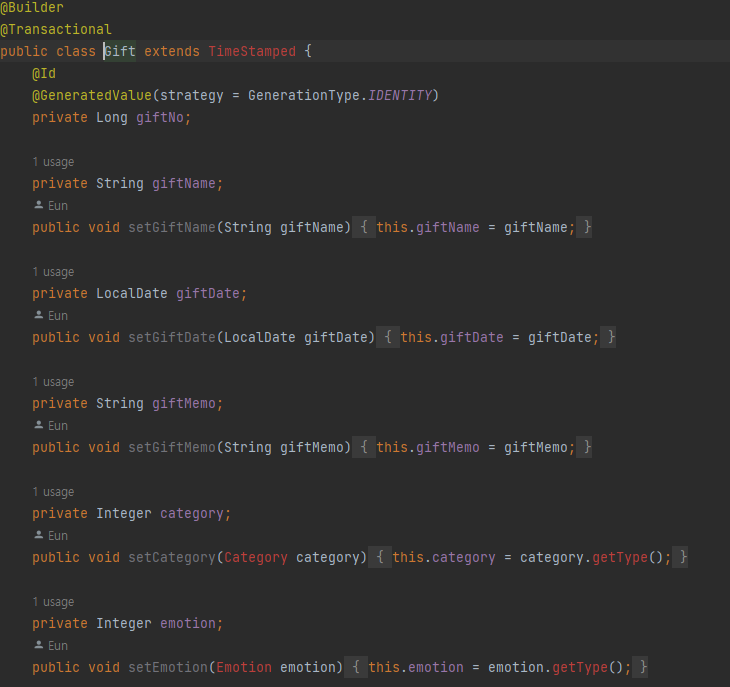This screenshot has height=687, width=730.
Task: Click the @Id annotation
Action: (x=44, y=74)
